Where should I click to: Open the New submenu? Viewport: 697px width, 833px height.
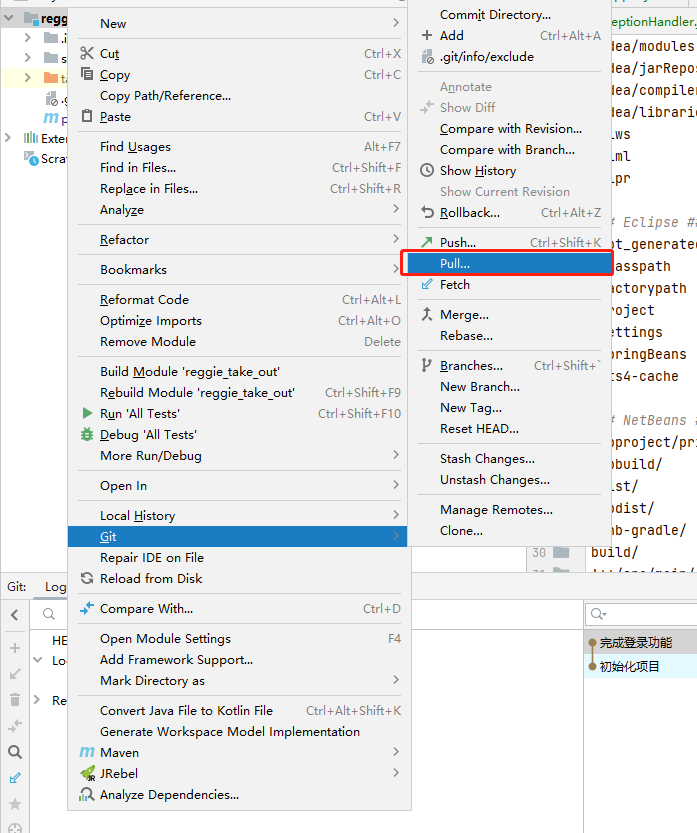tap(240, 23)
